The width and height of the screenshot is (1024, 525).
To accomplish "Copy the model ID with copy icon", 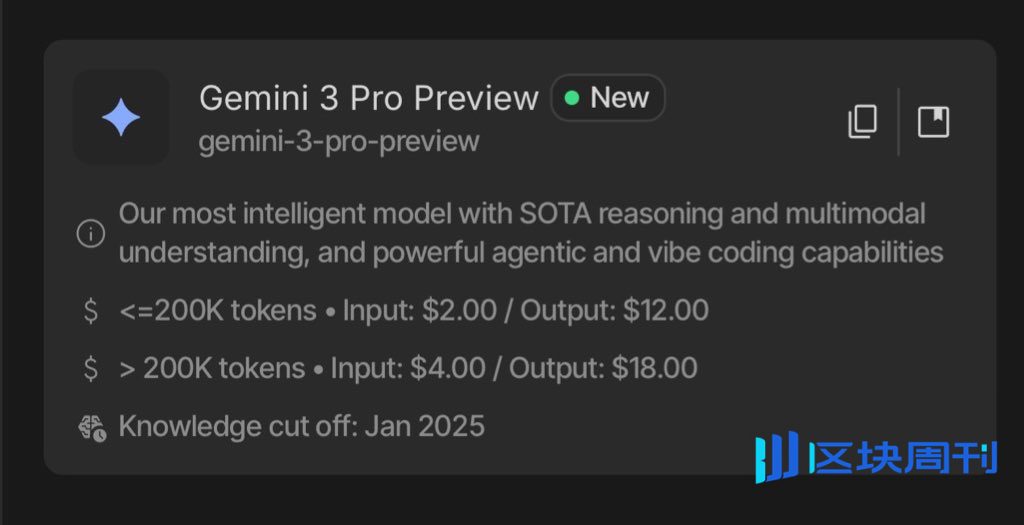I will coord(862,122).
